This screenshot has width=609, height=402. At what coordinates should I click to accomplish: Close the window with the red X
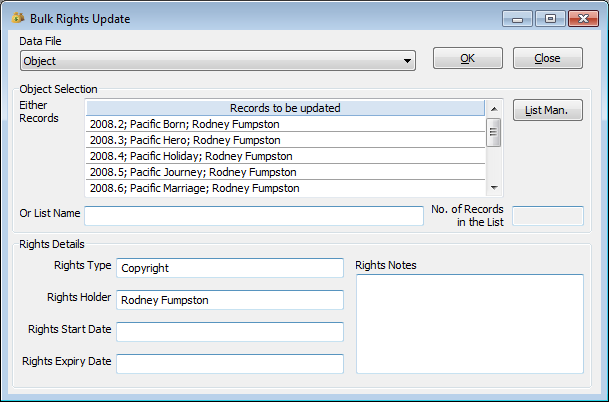tap(583, 19)
